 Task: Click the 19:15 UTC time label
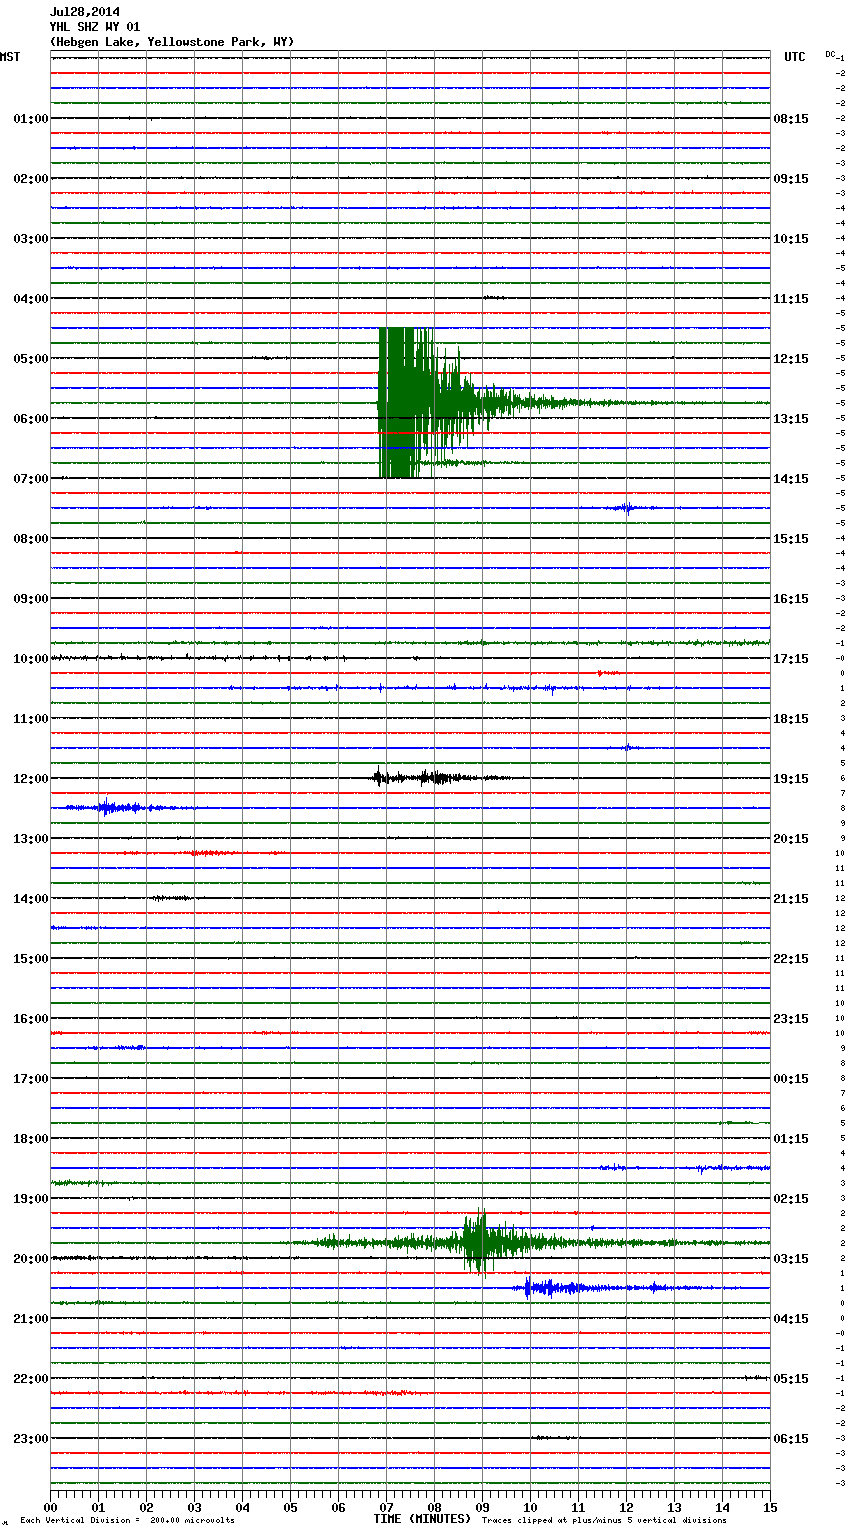coord(791,779)
